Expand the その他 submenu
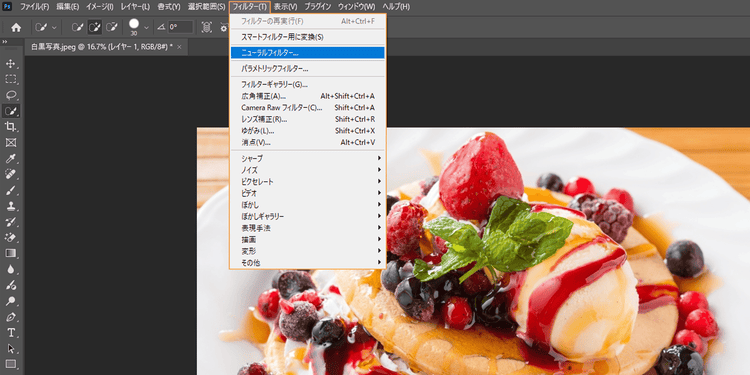Image resolution: width=750 pixels, height=375 pixels. [x=307, y=263]
